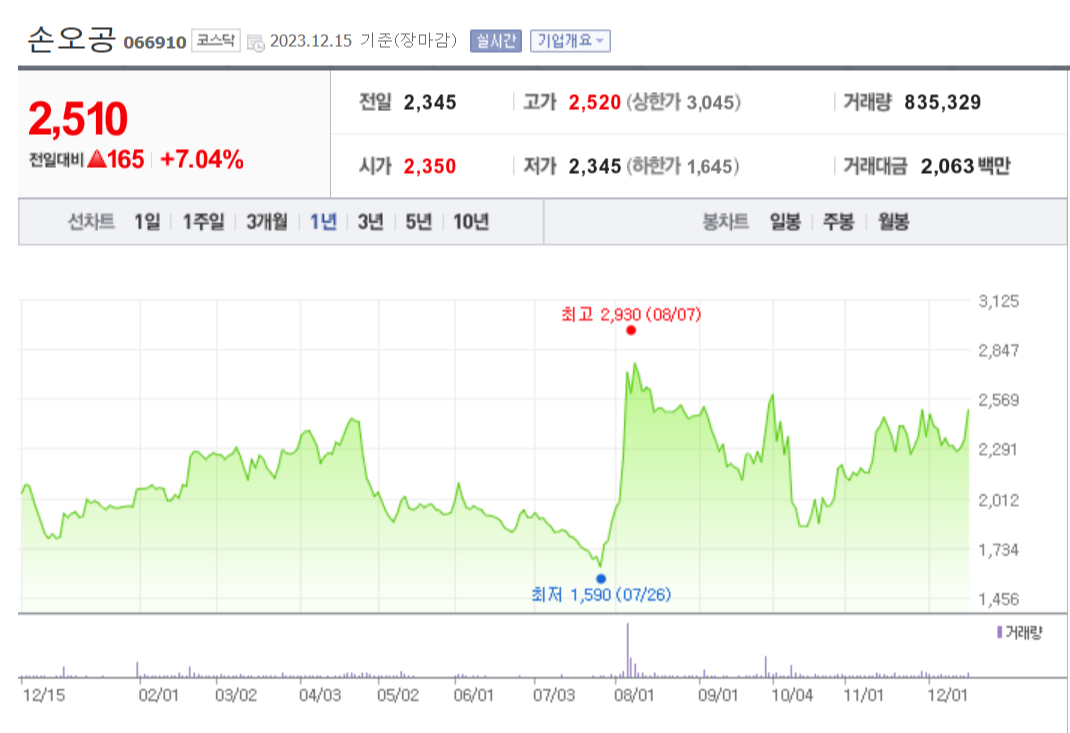
Task: Click the 최고 2,930 (08/07) label
Action: click(x=631, y=315)
